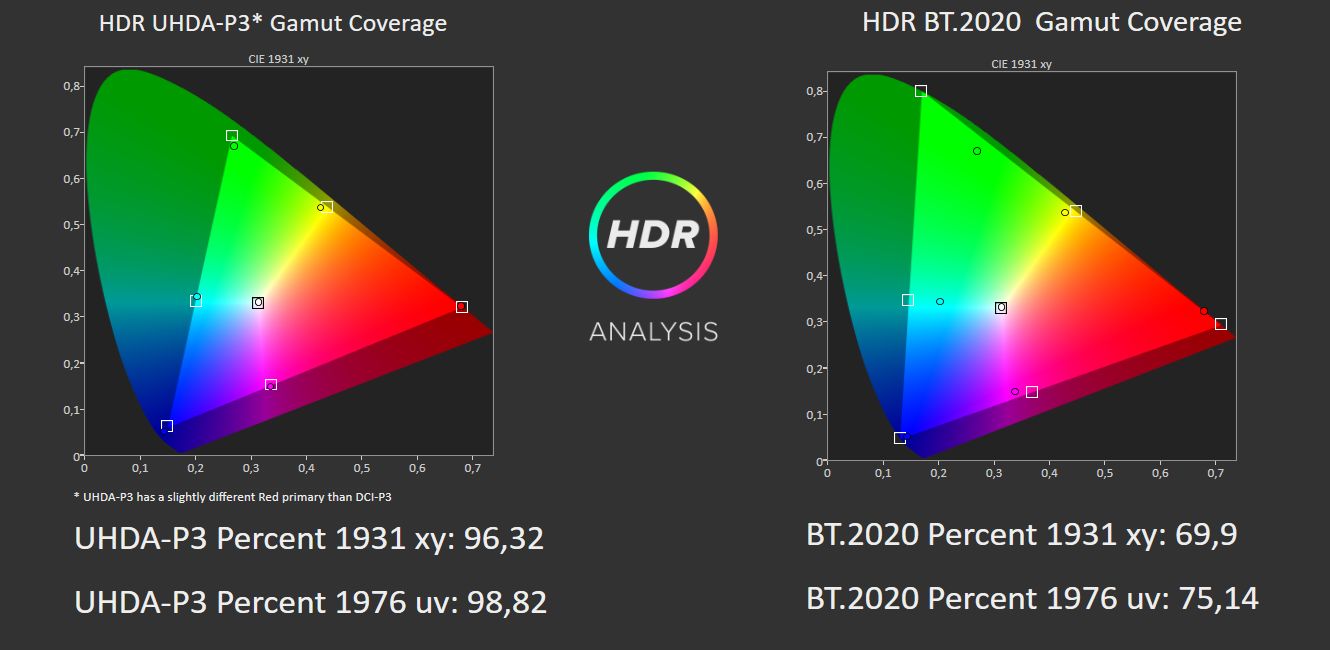Image resolution: width=1330 pixels, height=650 pixels.
Task: Pick the blue primary target square in BT.2020 chart
Action: 900,438
